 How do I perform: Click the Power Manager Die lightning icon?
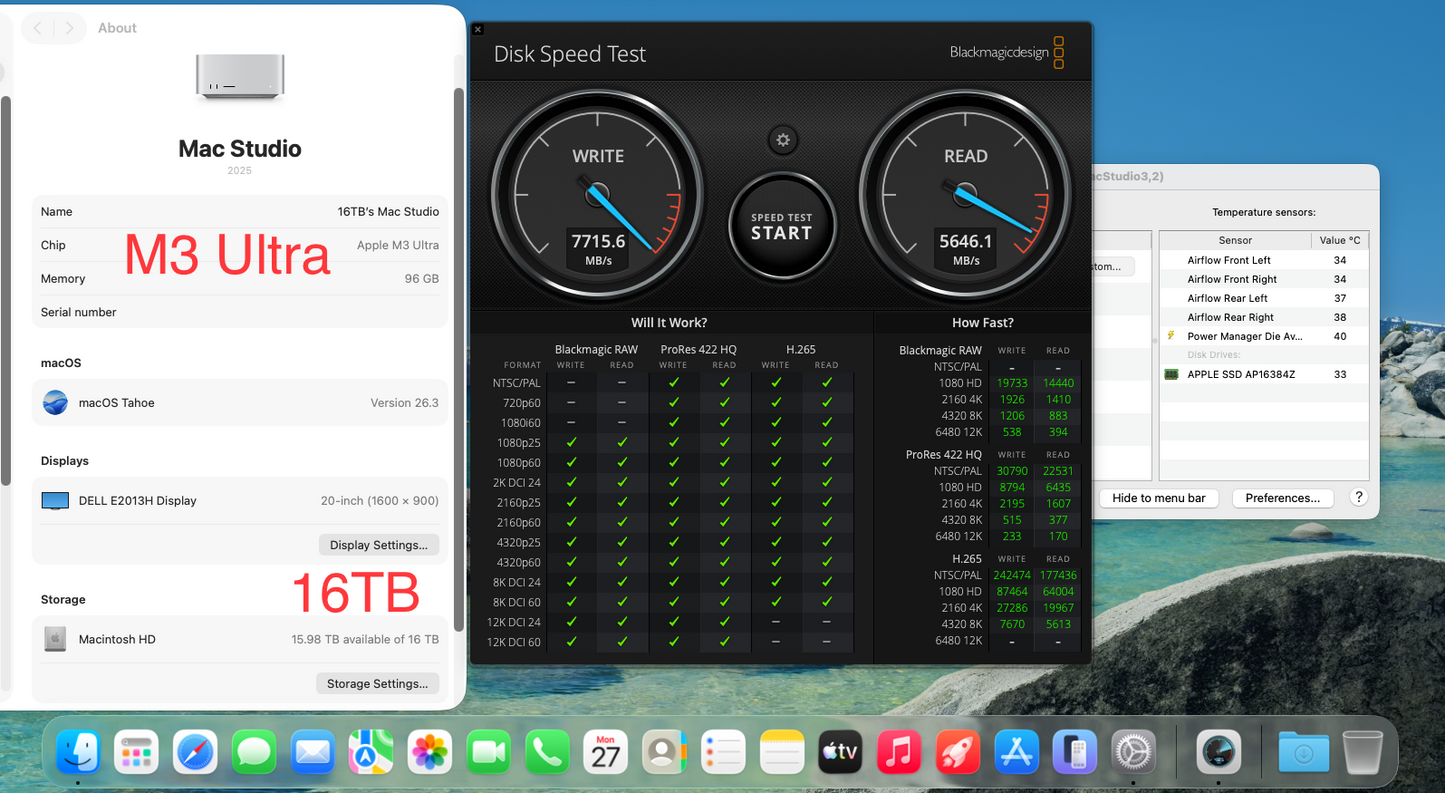click(1171, 336)
